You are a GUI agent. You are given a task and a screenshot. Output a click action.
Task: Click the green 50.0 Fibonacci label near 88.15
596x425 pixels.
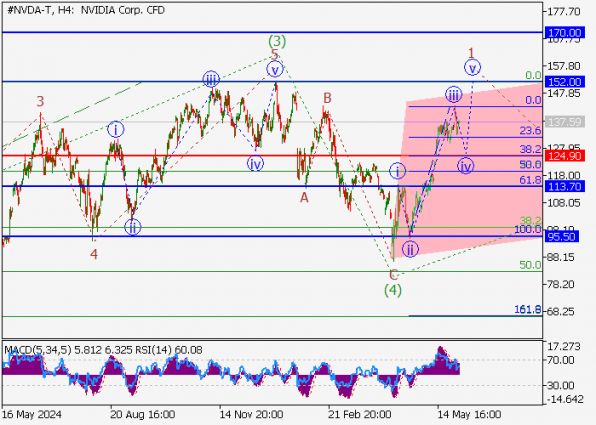pos(530,265)
